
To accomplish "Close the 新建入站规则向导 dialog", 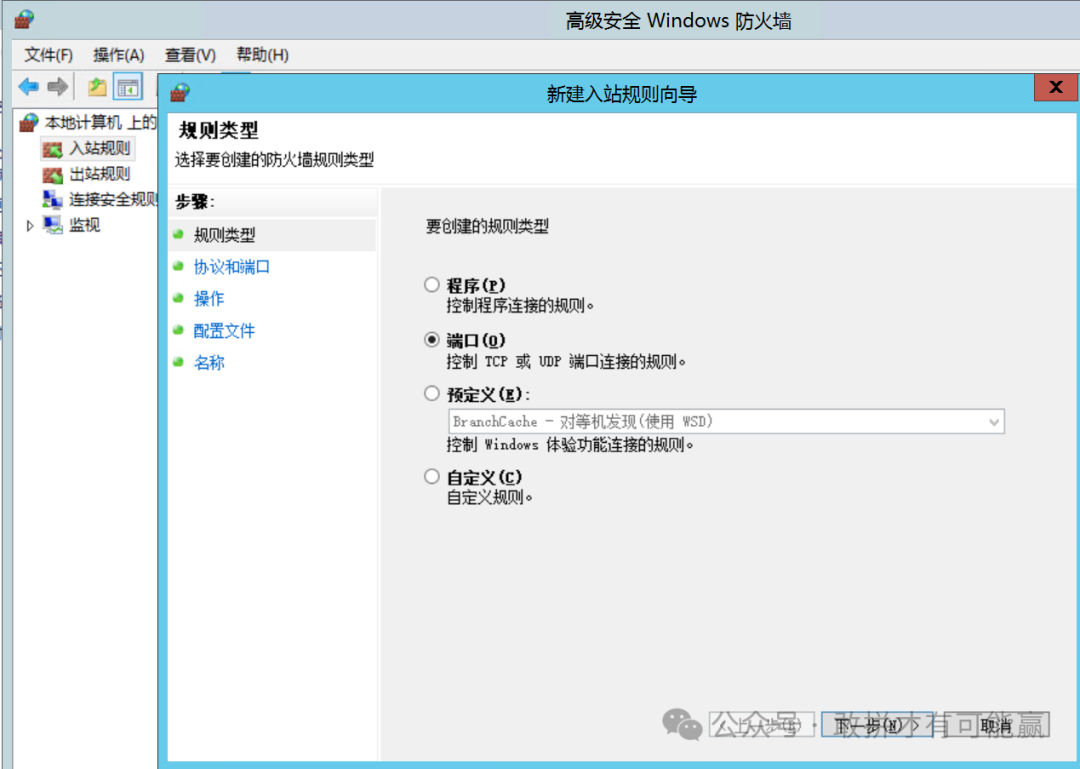I will pos(1055,88).
